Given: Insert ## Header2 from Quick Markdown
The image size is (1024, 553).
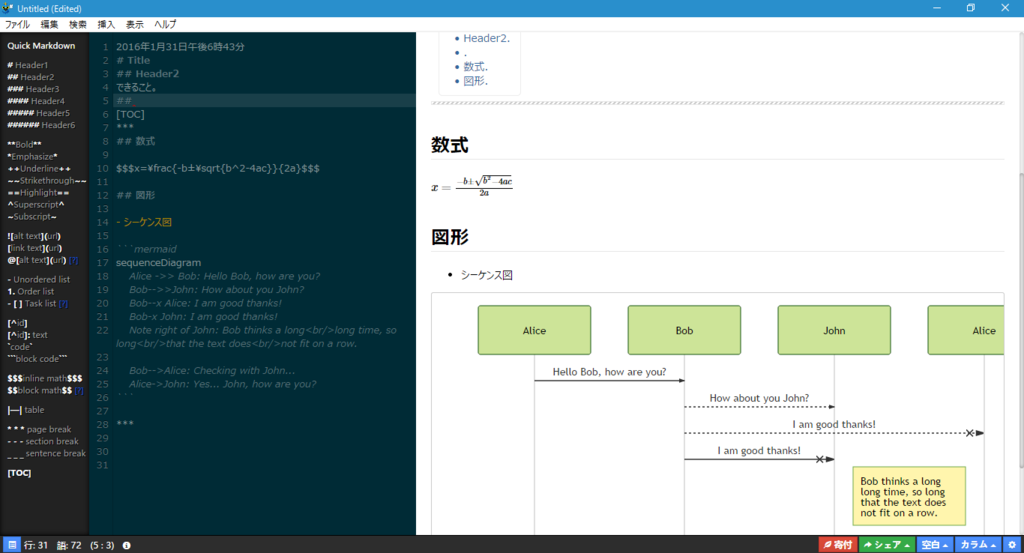Looking at the screenshot, I should [x=31, y=77].
